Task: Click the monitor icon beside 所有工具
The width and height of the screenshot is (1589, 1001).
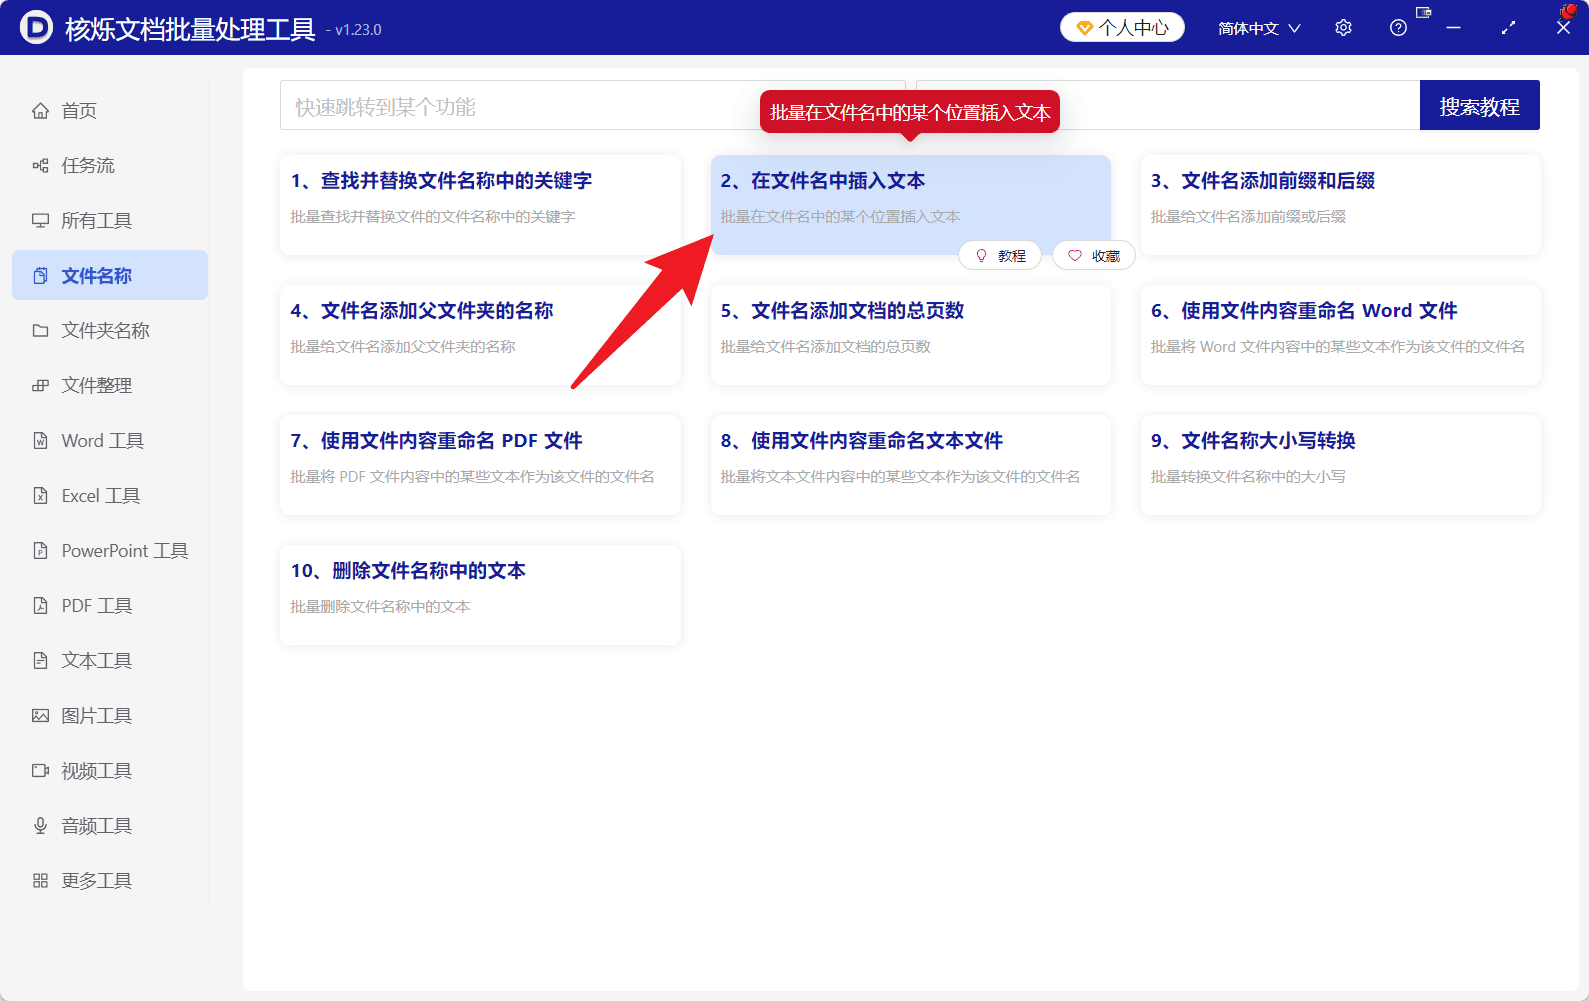Action: coord(40,221)
